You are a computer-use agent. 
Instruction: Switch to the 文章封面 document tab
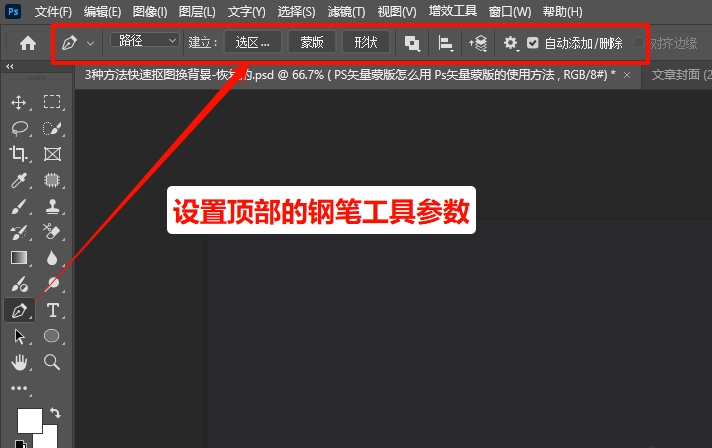tap(680, 74)
